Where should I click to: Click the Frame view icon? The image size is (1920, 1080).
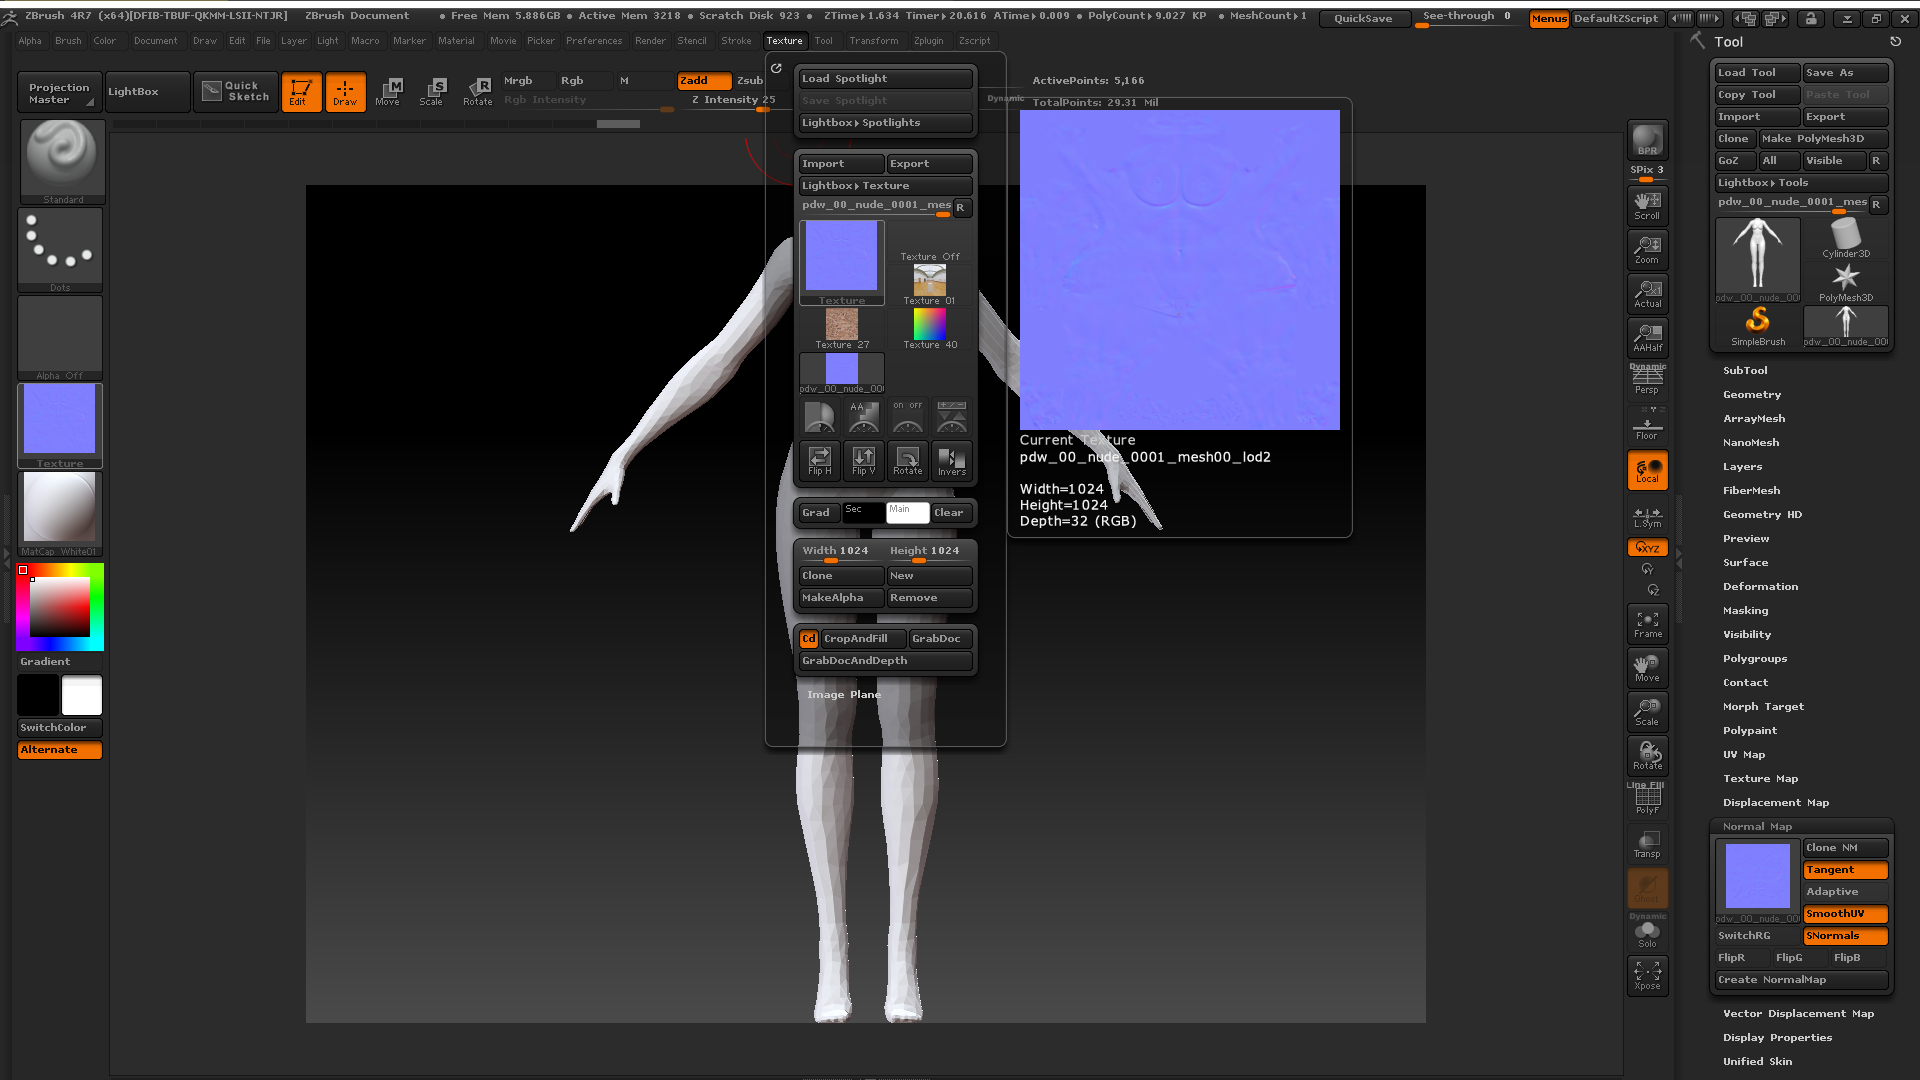click(x=1647, y=624)
